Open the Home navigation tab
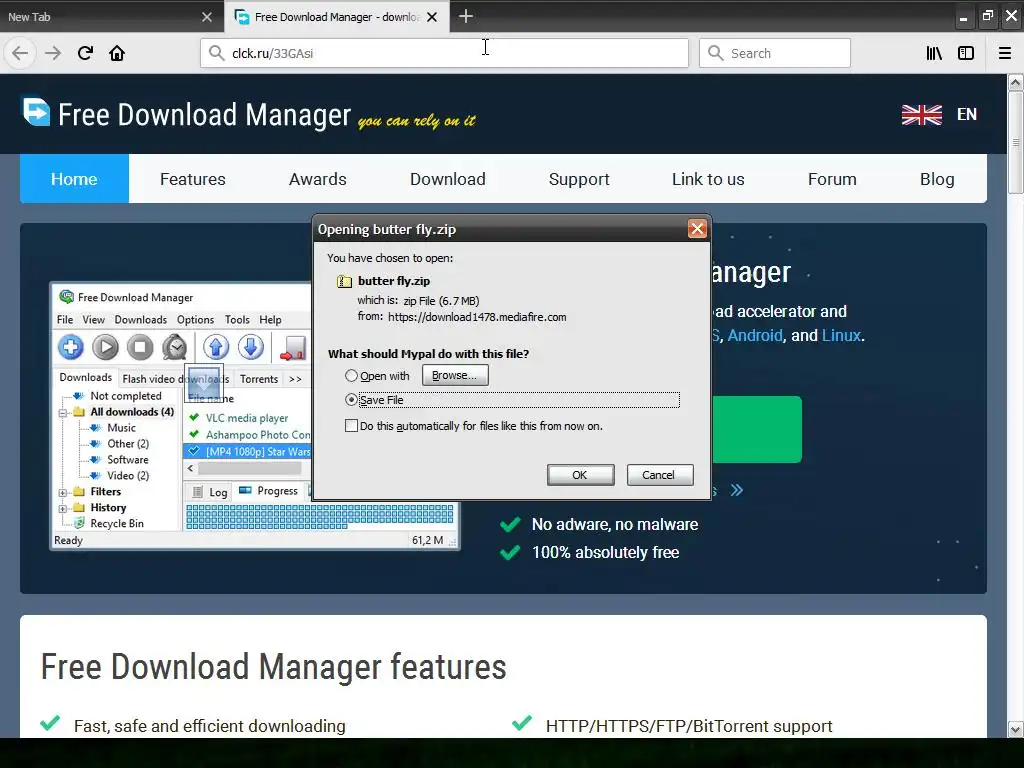The image size is (1024, 768). click(74, 179)
